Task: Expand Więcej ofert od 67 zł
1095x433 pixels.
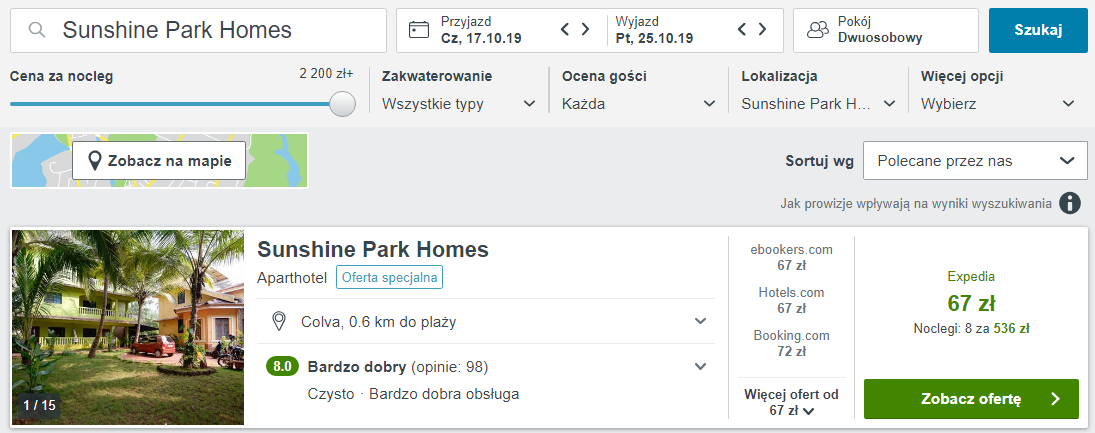Action: [x=791, y=402]
